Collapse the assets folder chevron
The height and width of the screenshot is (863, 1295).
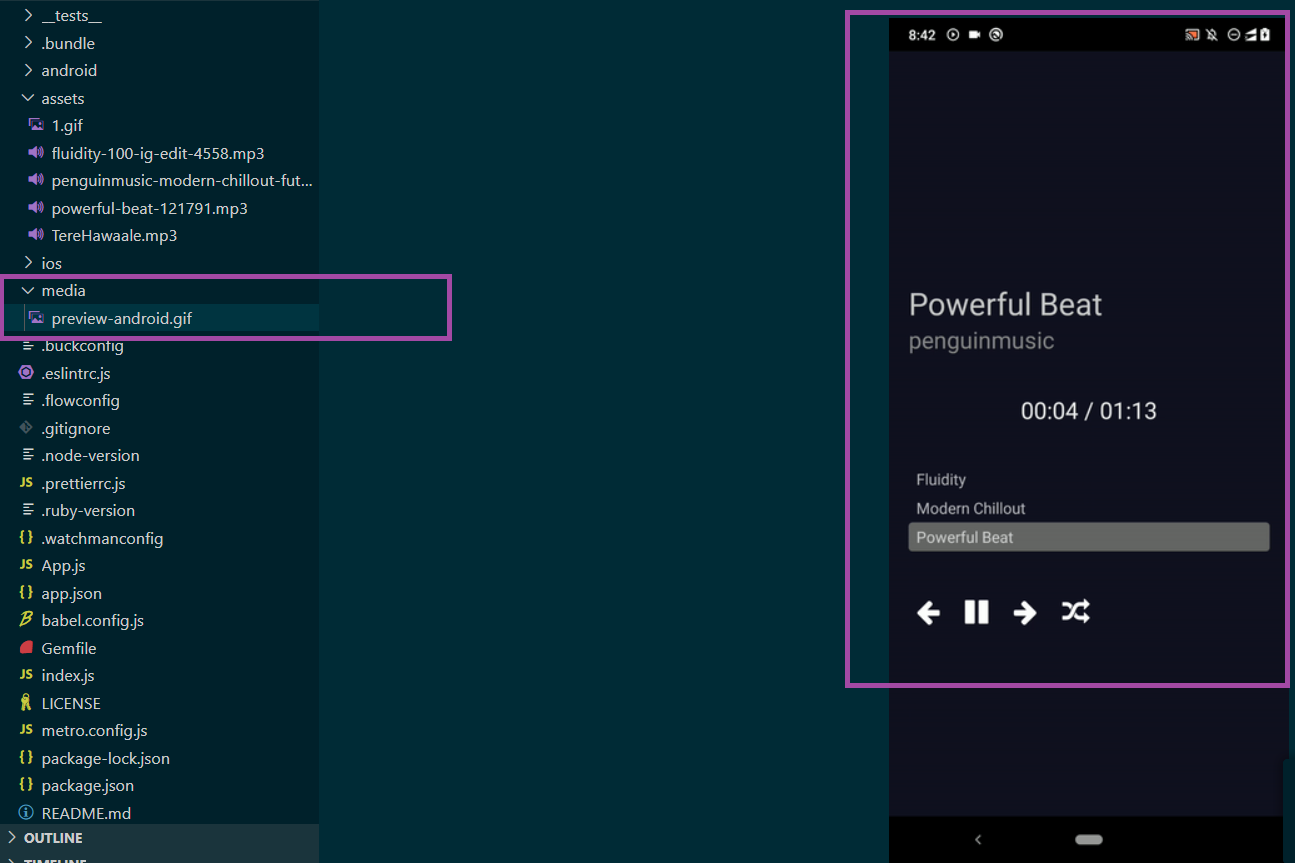28,98
